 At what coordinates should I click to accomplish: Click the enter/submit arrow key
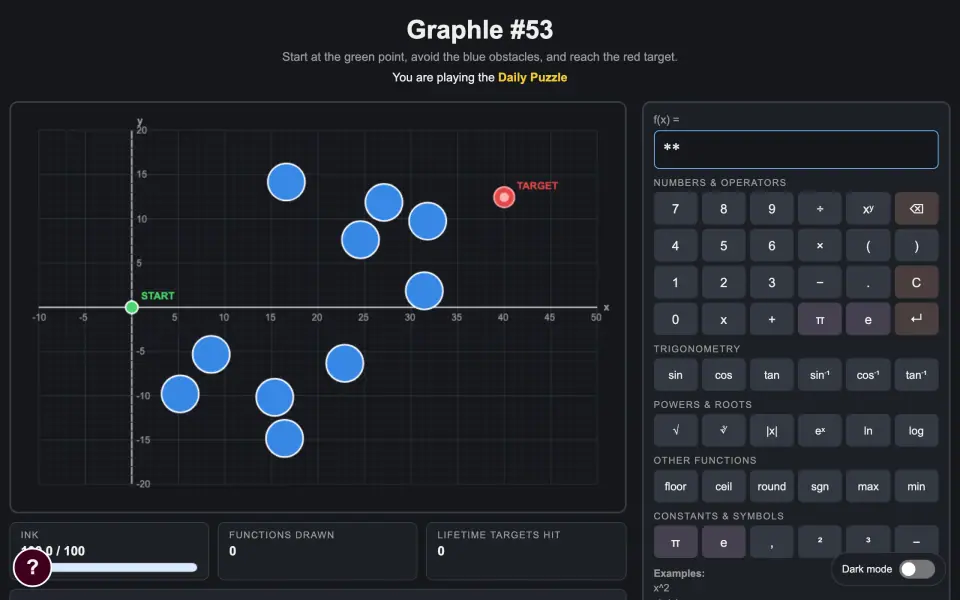[916, 319]
